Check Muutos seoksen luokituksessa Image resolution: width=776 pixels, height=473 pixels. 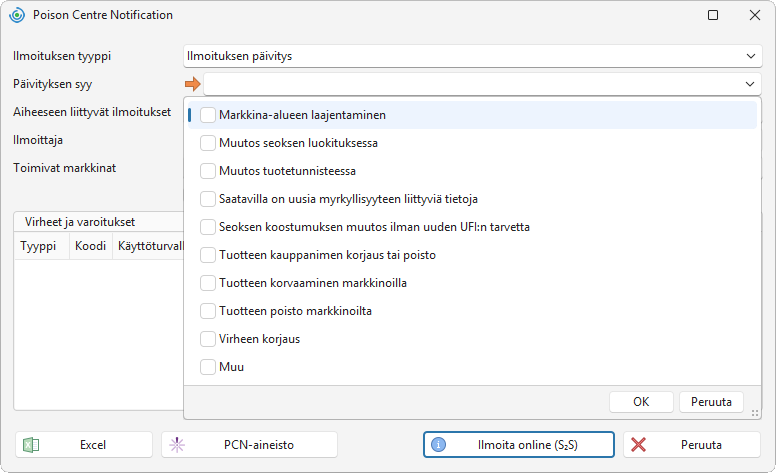(208, 143)
